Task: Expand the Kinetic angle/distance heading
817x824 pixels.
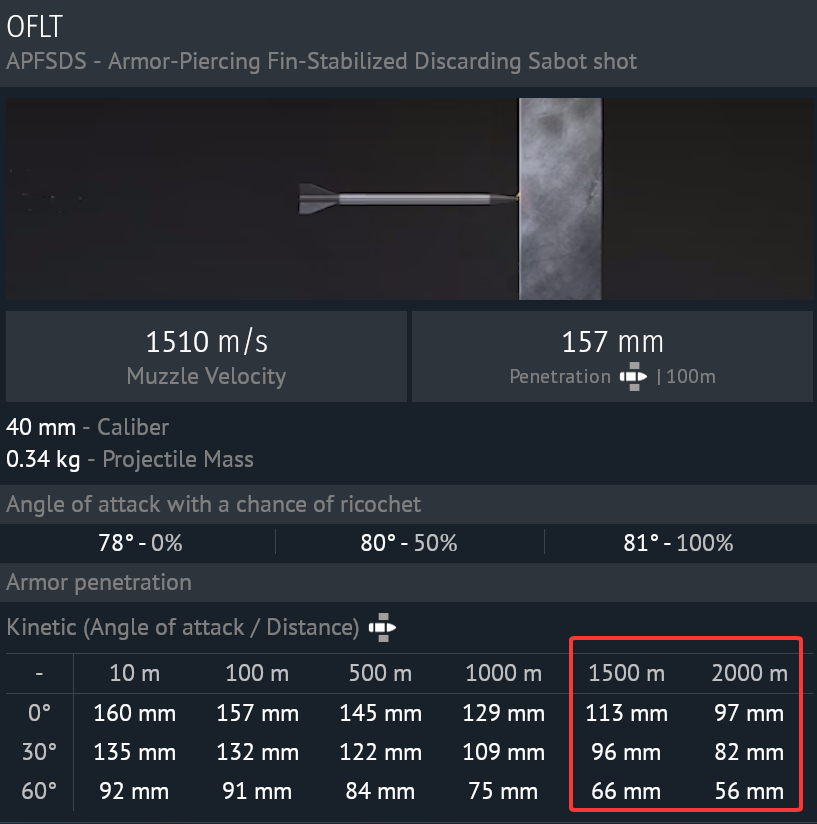Action: 183,627
